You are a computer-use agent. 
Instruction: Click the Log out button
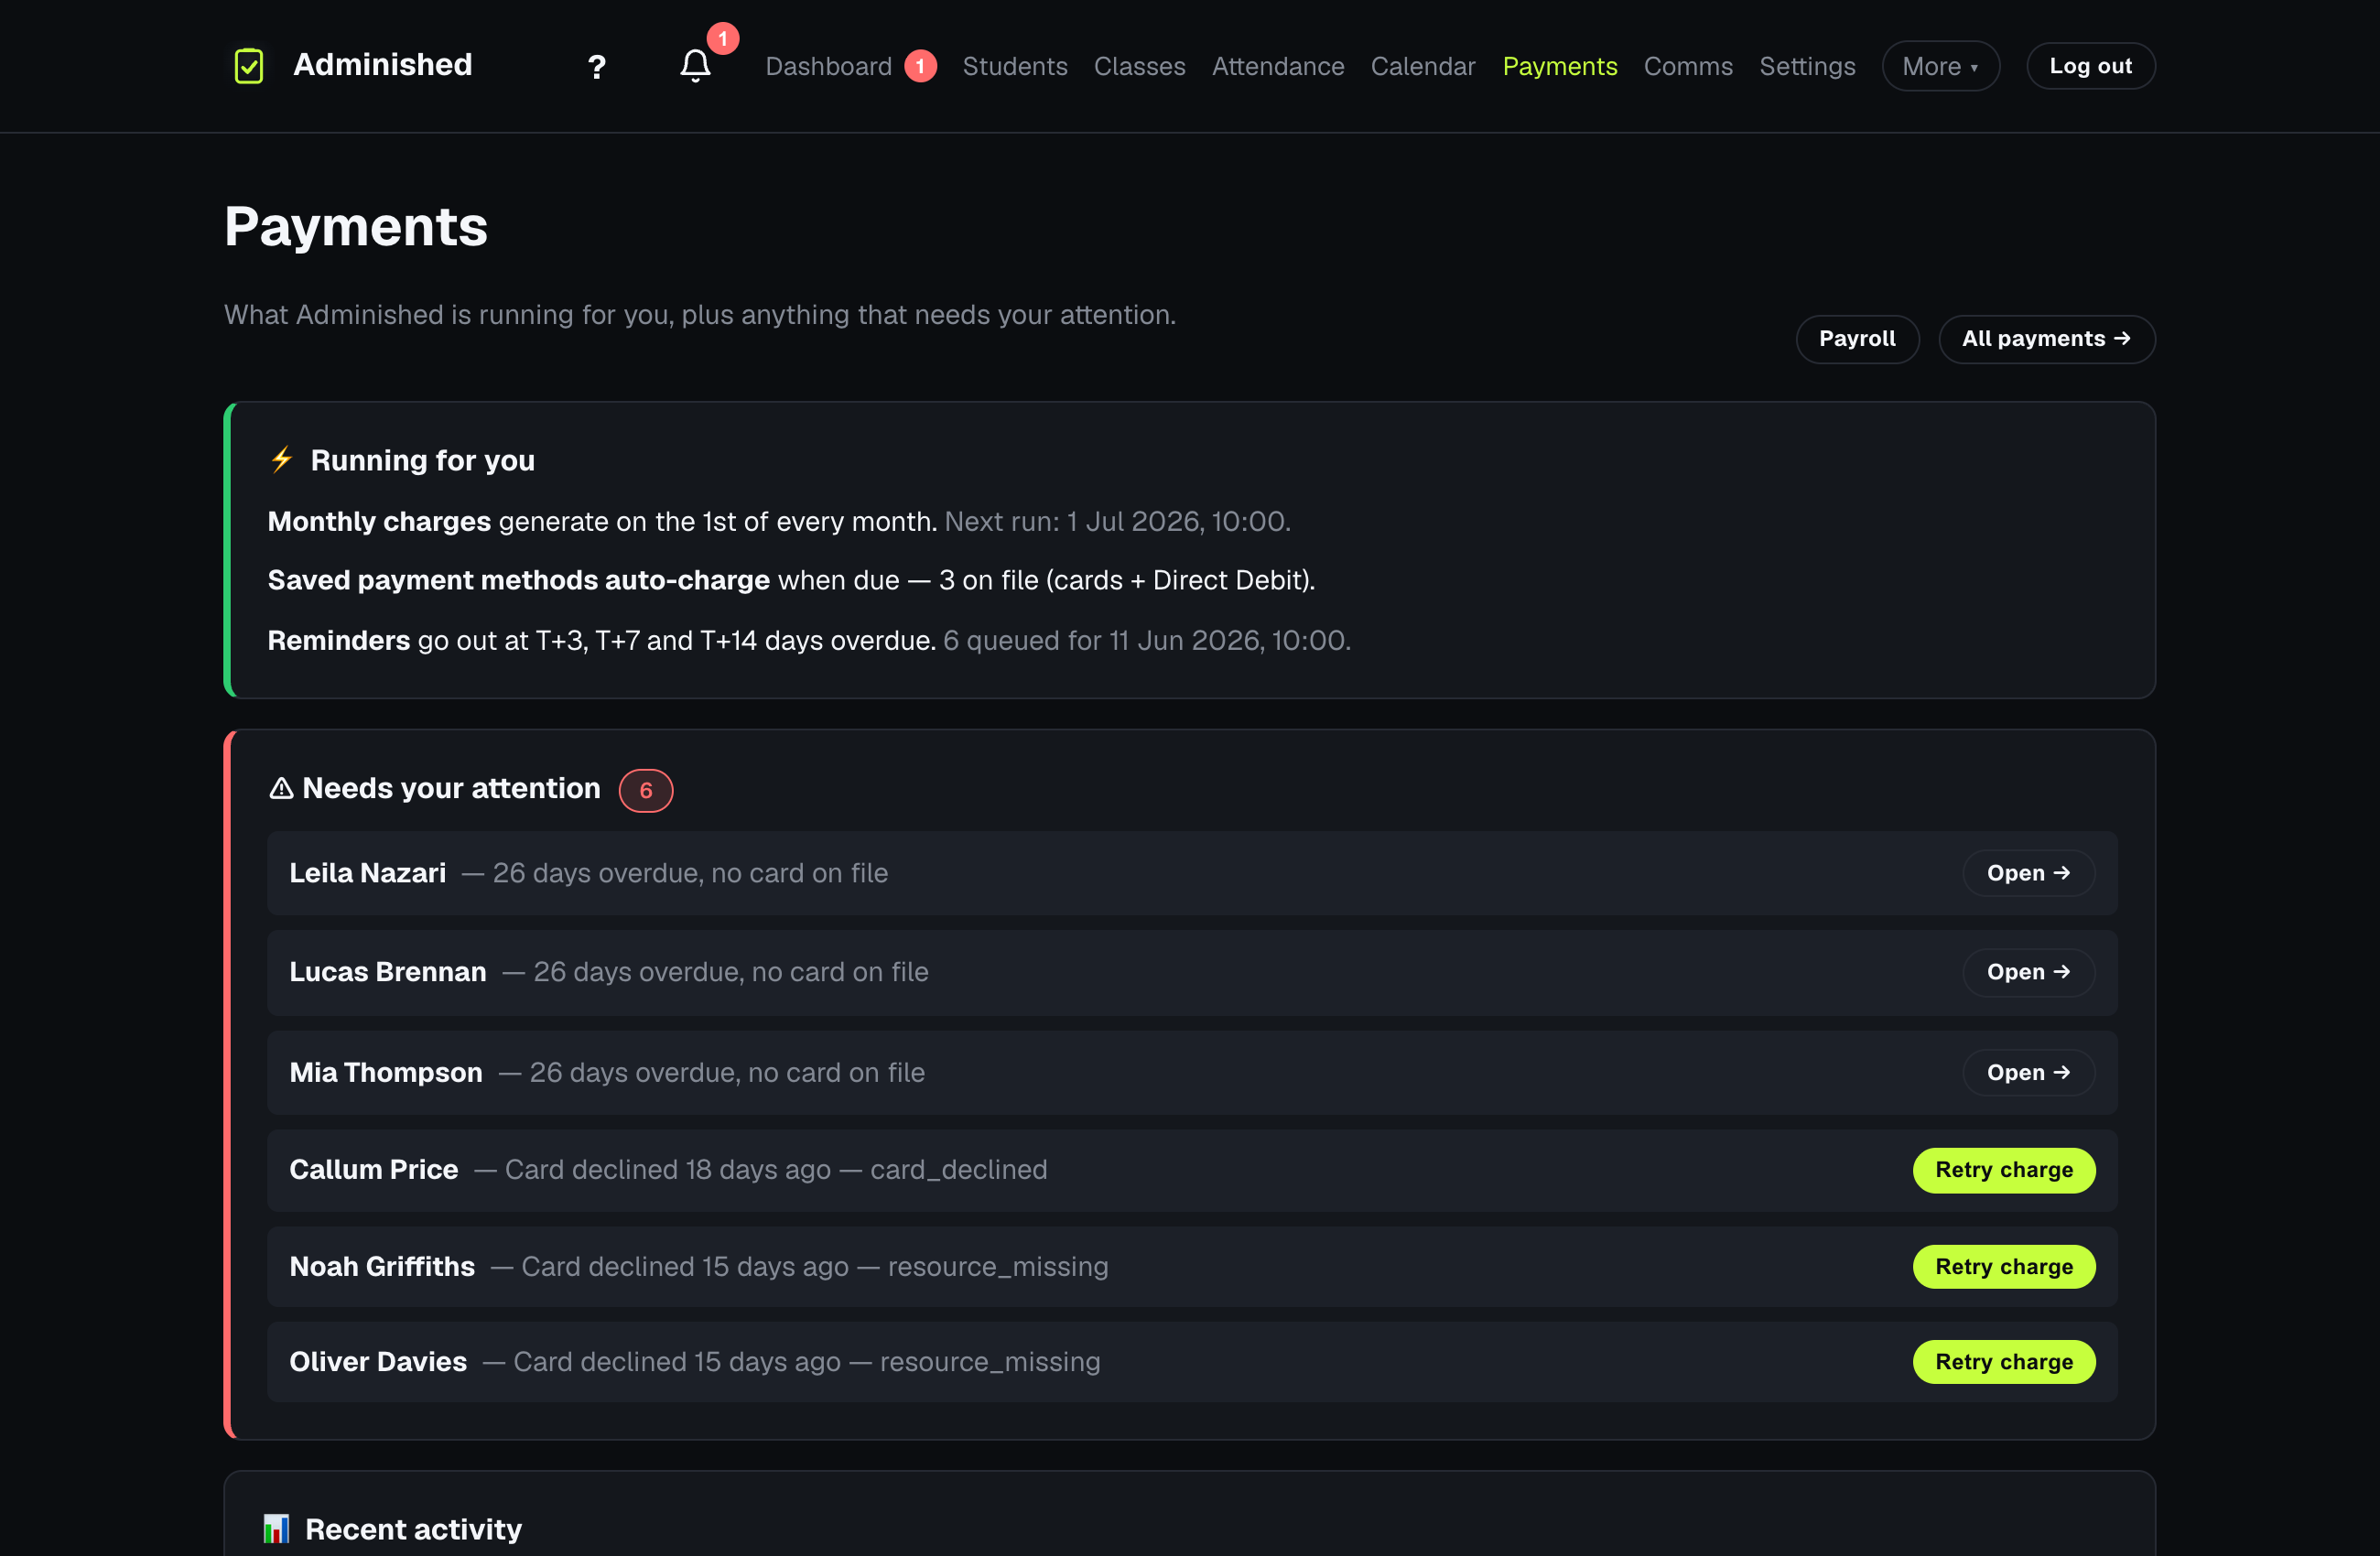[x=2090, y=66]
